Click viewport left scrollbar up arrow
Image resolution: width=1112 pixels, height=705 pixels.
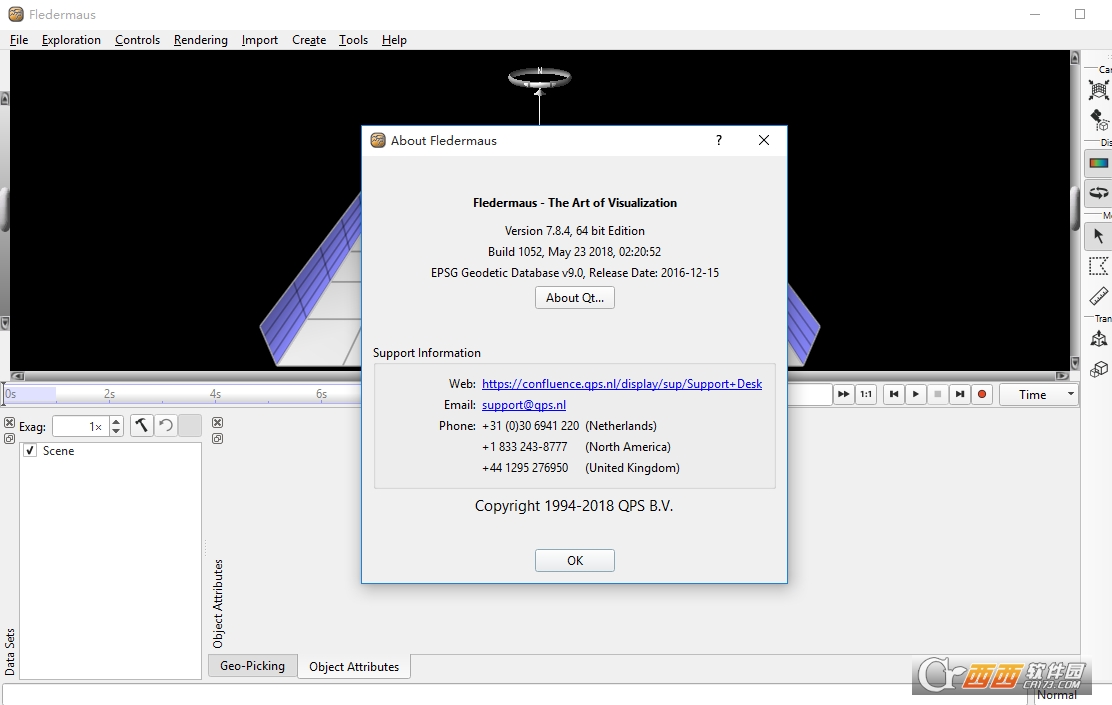point(4,99)
